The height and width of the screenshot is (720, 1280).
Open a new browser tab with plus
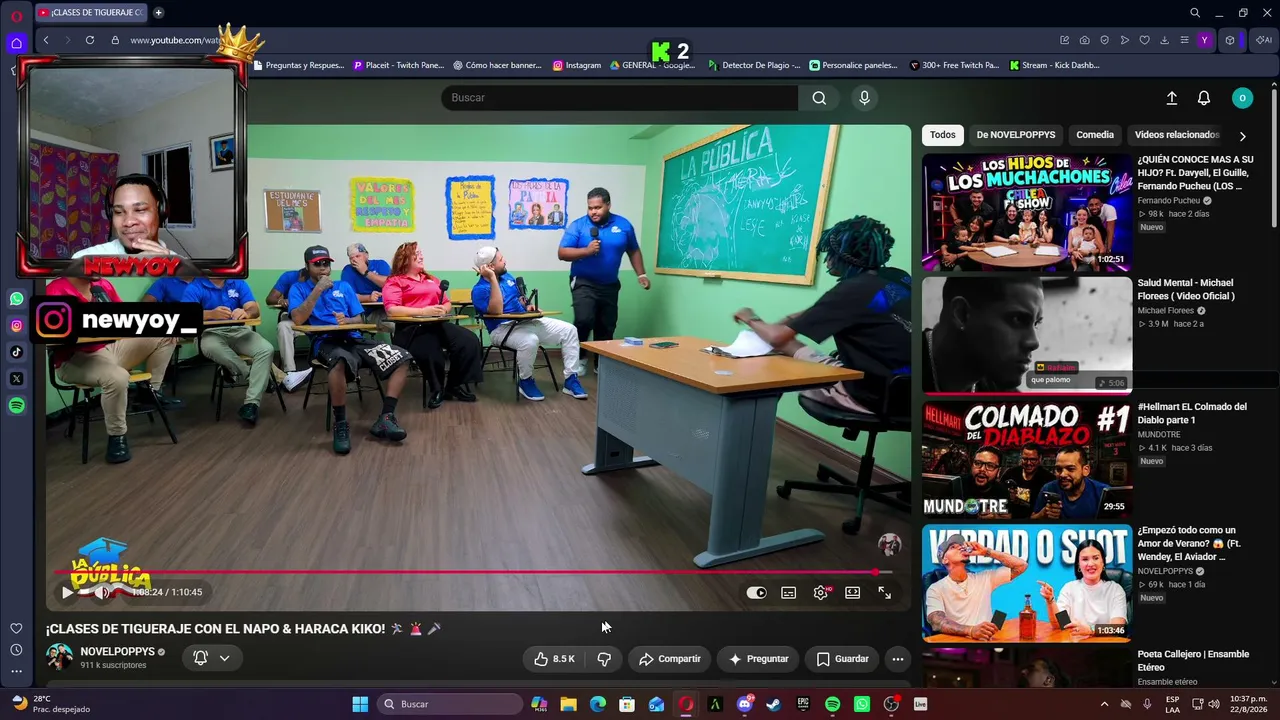pyautogui.click(x=158, y=13)
